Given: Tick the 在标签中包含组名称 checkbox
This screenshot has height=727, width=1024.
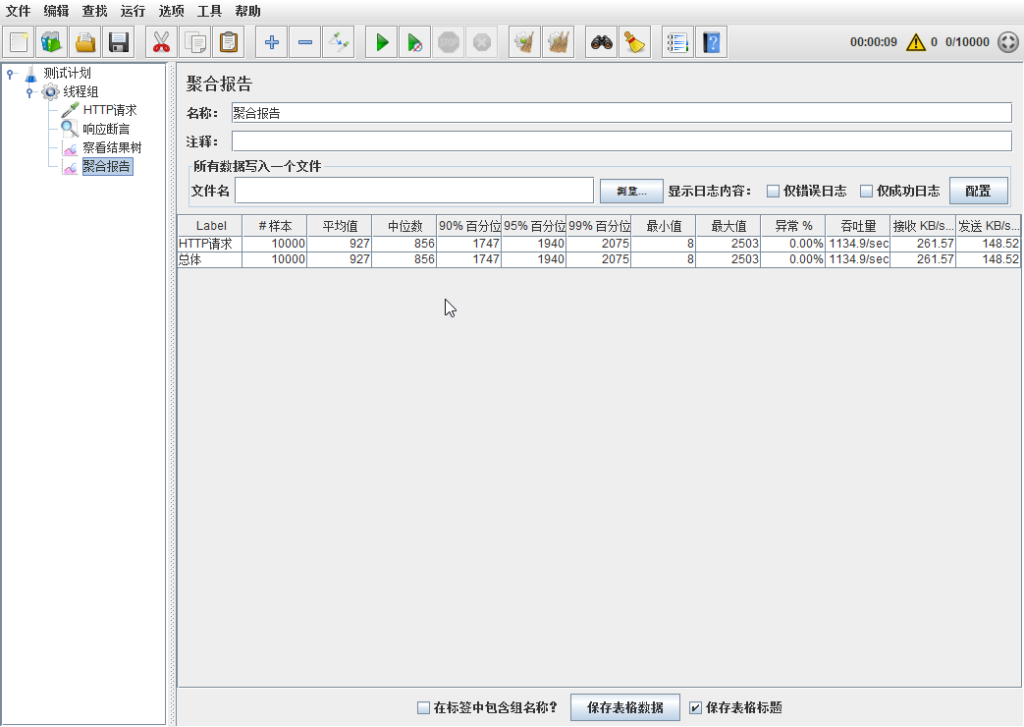Looking at the screenshot, I should [x=423, y=708].
